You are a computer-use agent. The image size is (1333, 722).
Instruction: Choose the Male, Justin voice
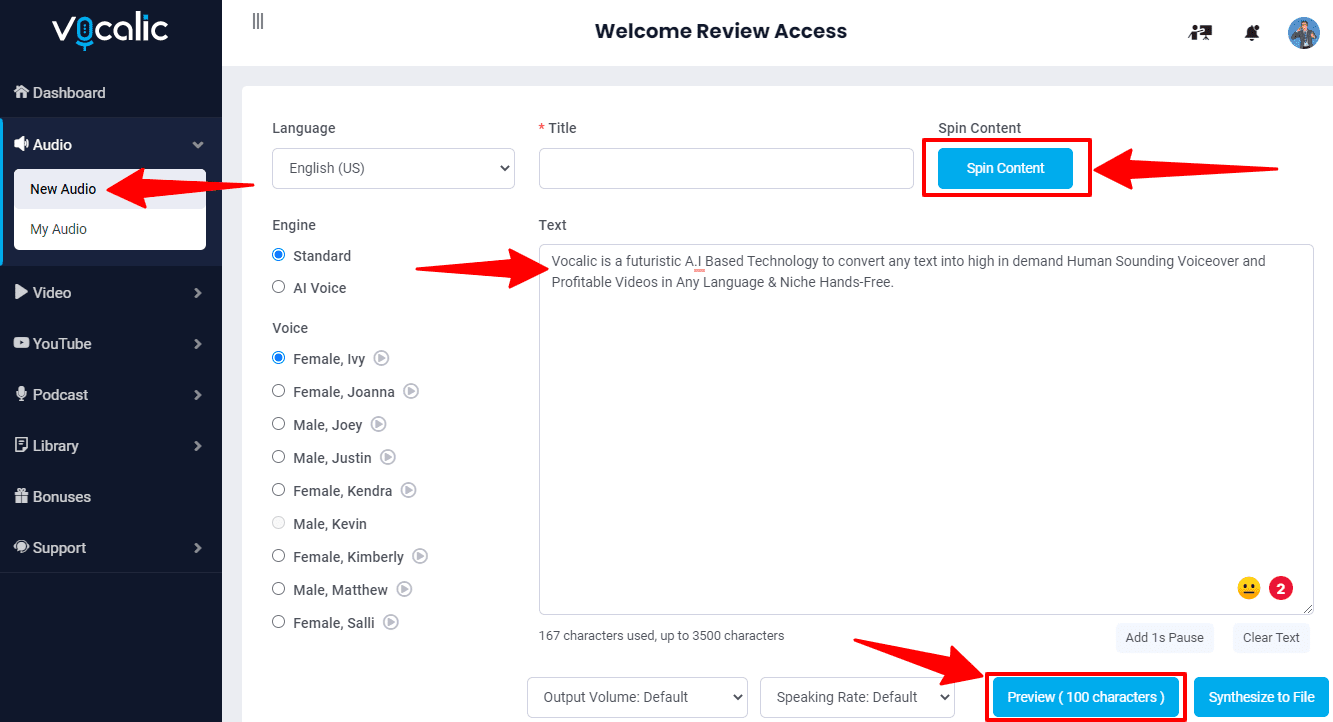point(279,457)
